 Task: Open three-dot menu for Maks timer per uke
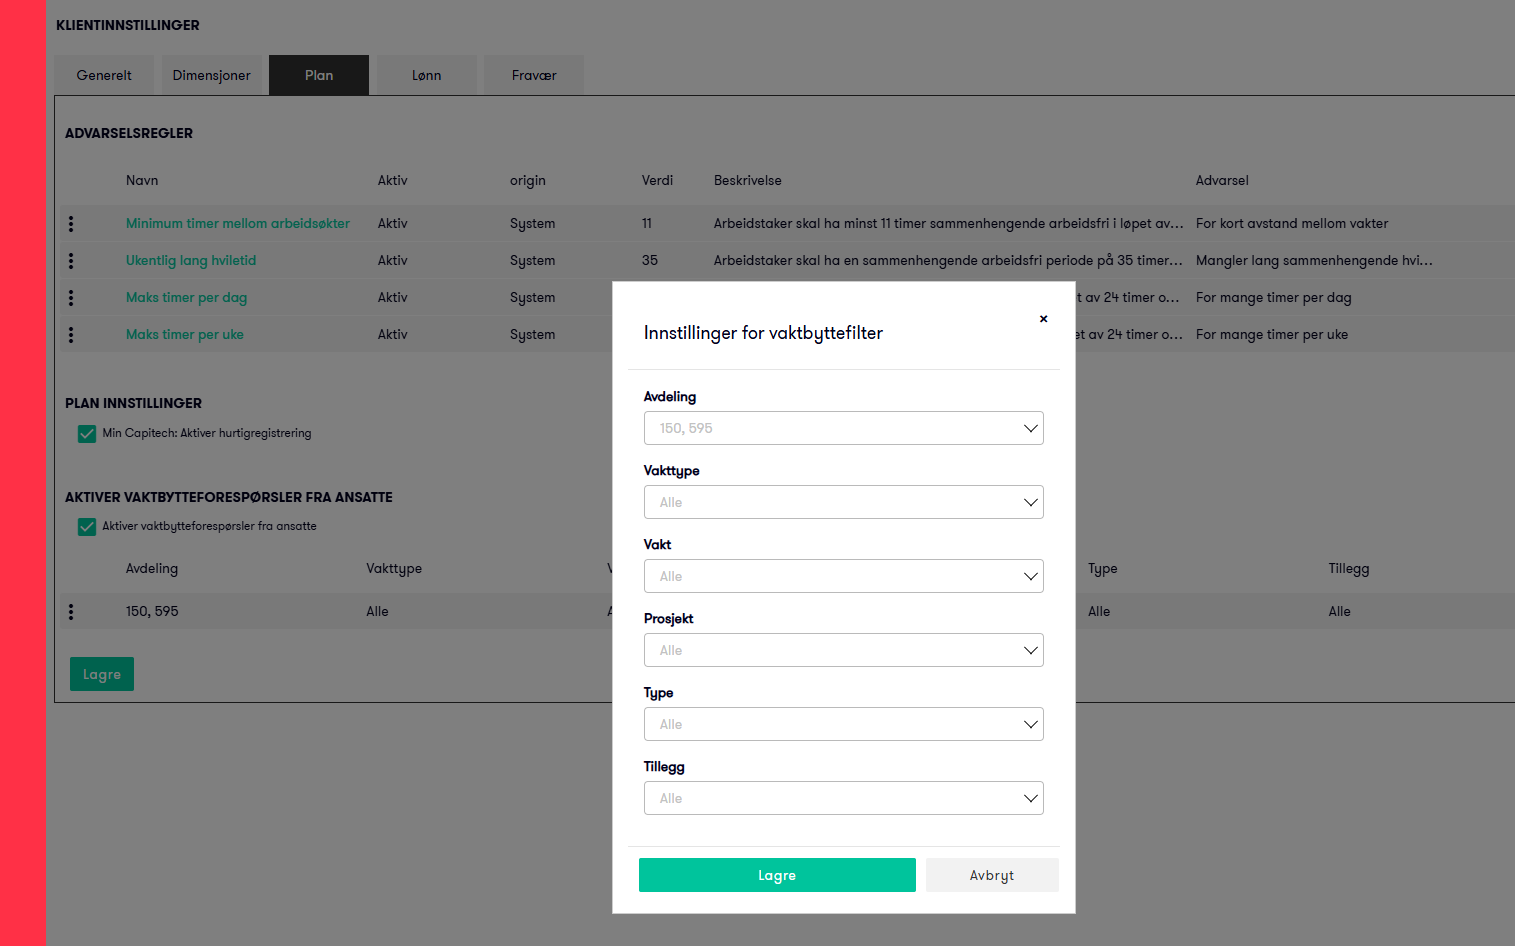[71, 335]
